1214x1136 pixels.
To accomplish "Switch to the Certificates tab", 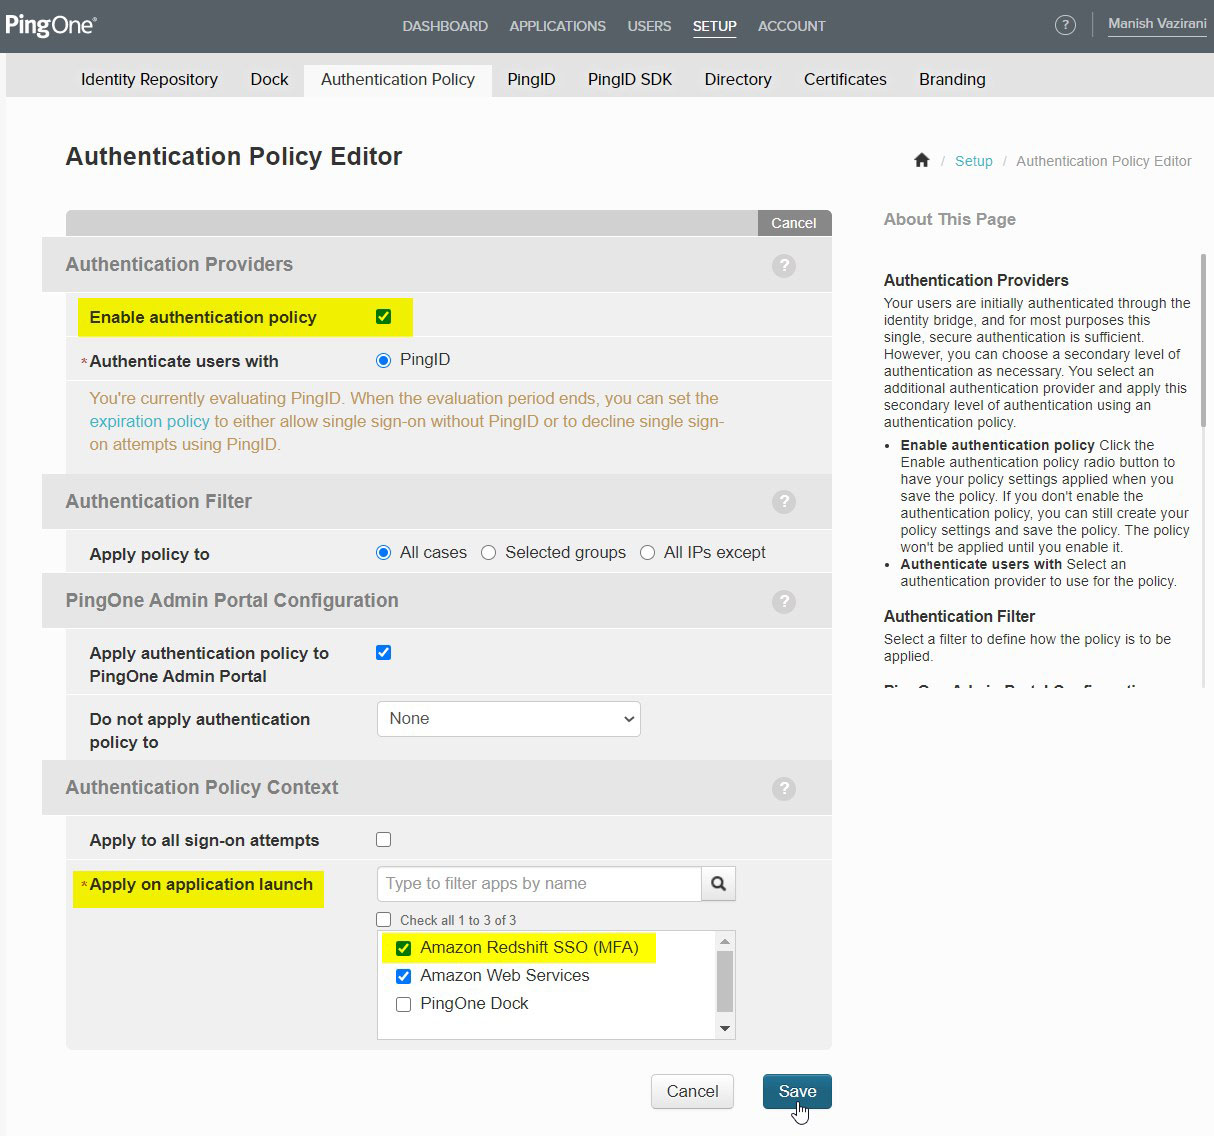I will tap(844, 79).
